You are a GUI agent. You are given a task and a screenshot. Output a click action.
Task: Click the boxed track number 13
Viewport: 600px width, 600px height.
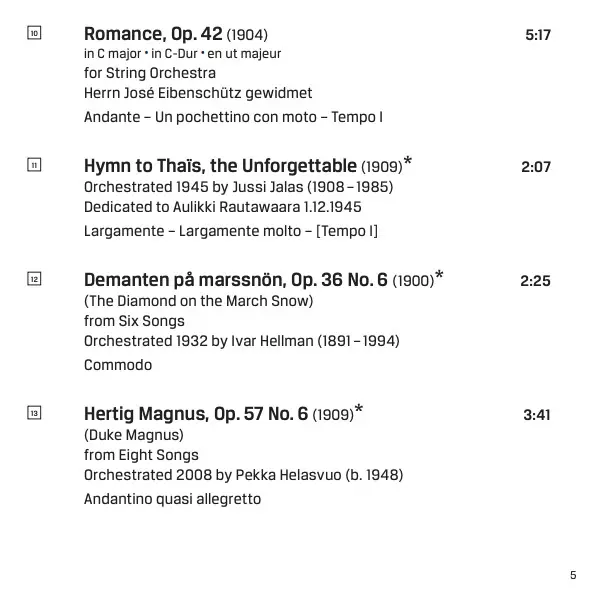click(34, 413)
